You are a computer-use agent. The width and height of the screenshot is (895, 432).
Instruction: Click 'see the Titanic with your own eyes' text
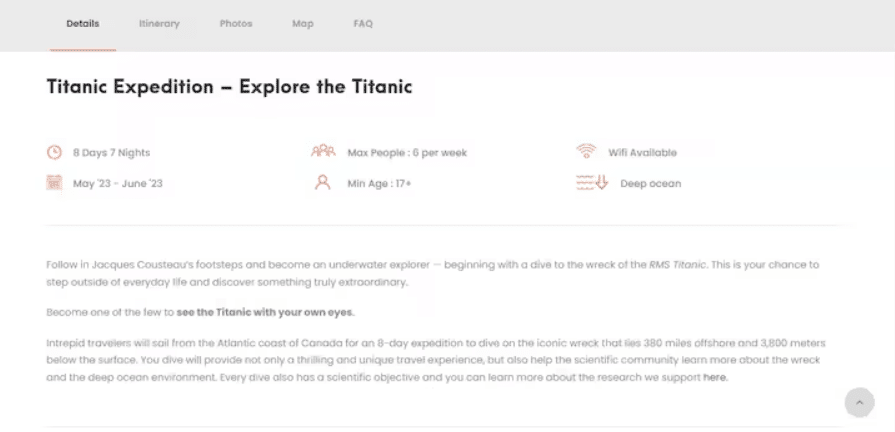pos(264,313)
